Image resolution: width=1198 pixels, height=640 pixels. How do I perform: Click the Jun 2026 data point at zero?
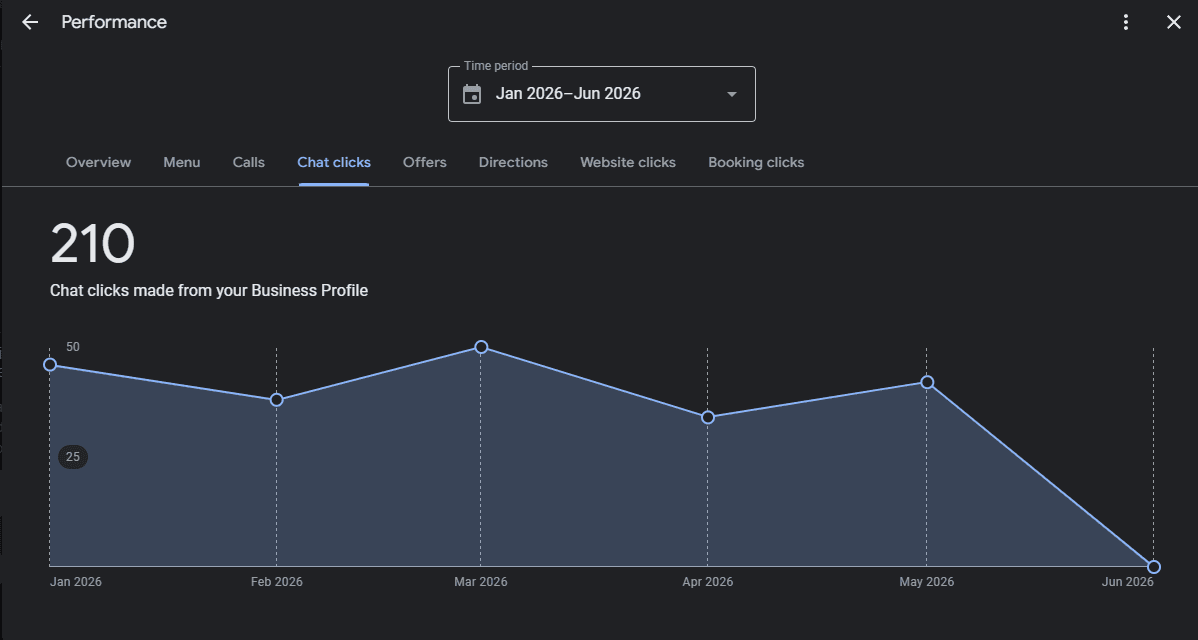[1154, 567]
